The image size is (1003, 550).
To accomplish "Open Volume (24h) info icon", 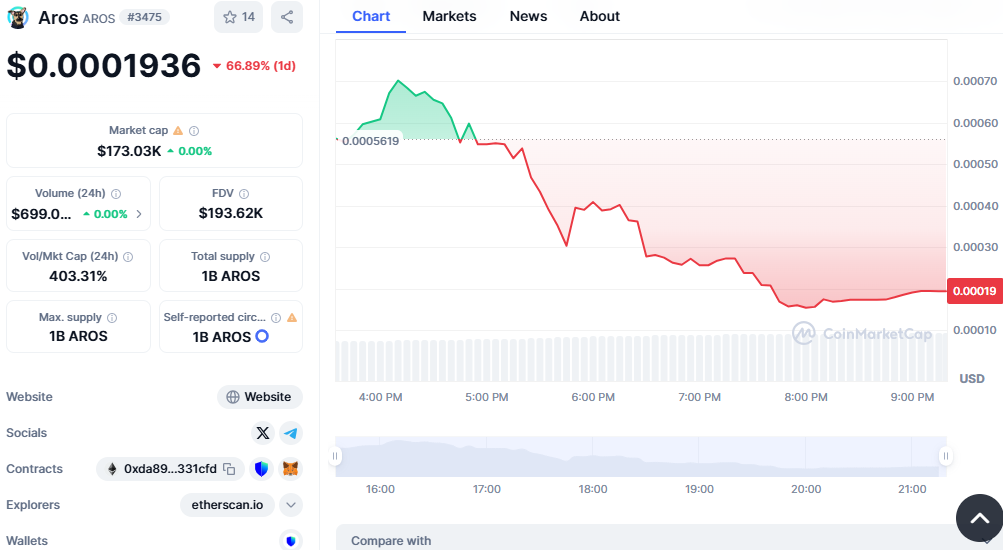I will (116, 194).
